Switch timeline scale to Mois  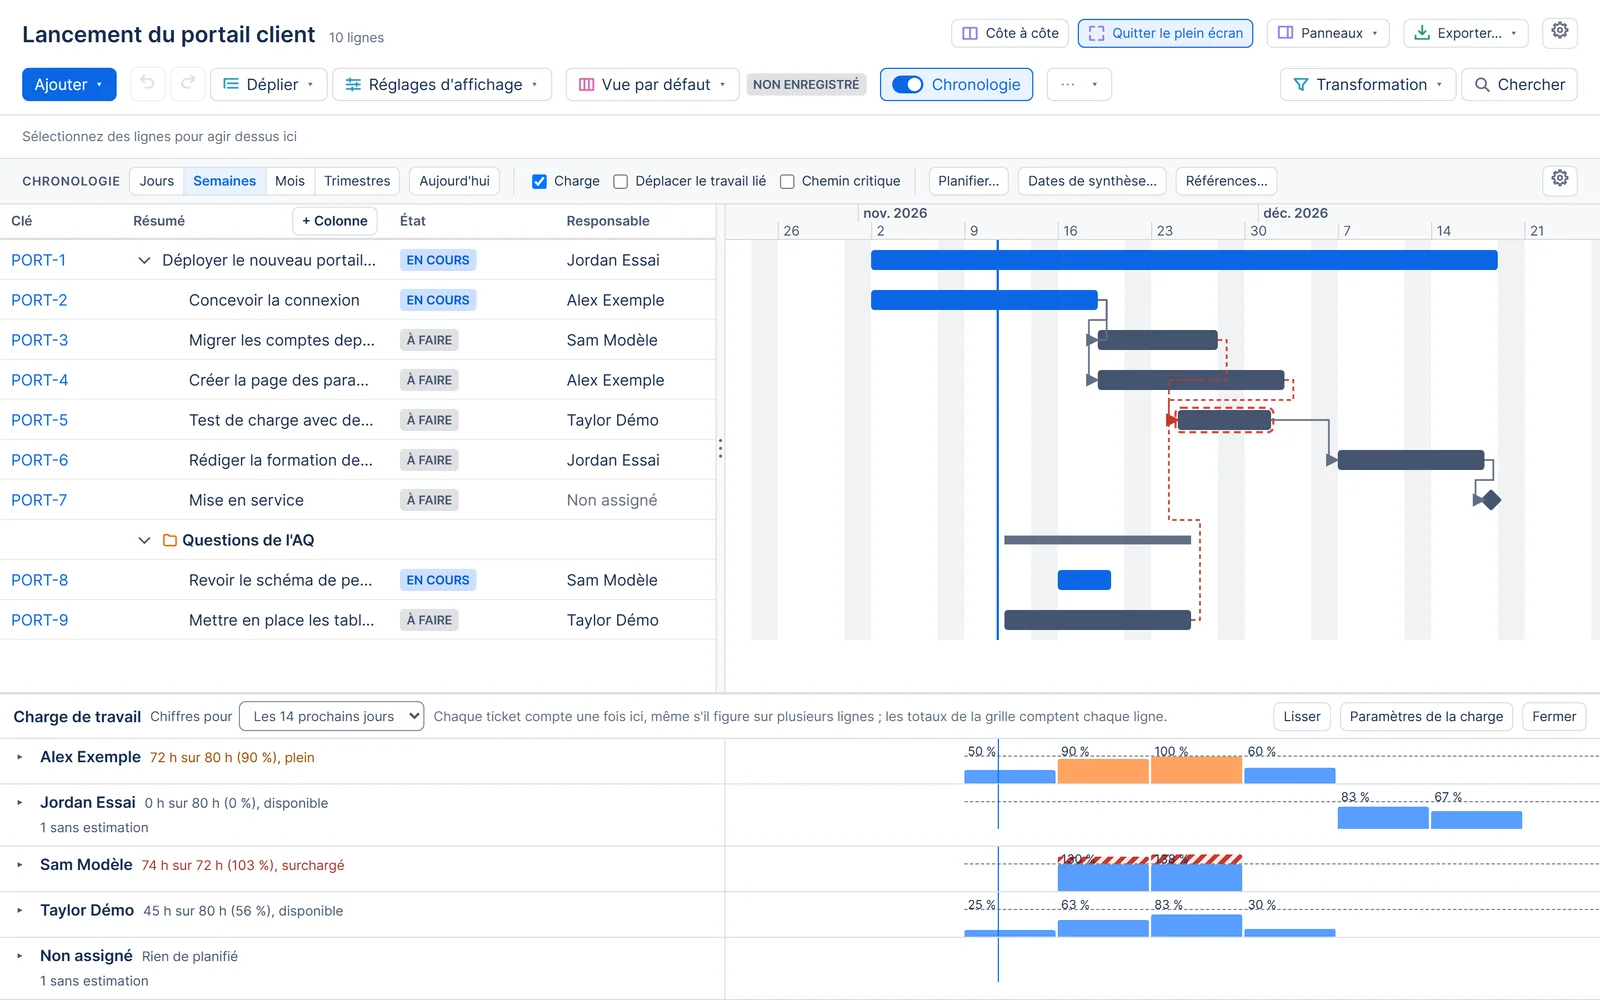point(290,181)
